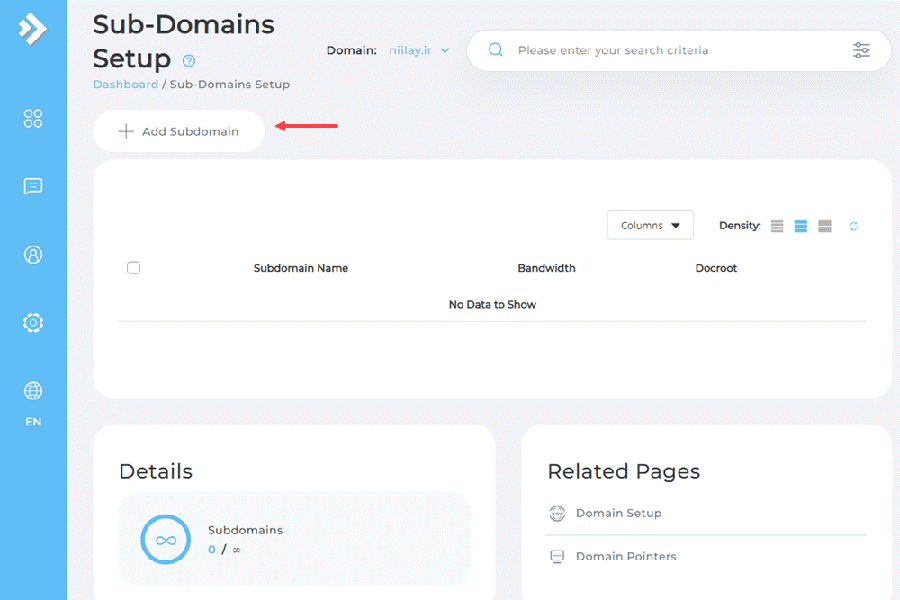Viewport: 900px width, 600px height.
Task: Go to Dashboard breadcrumb link
Action: [125, 85]
